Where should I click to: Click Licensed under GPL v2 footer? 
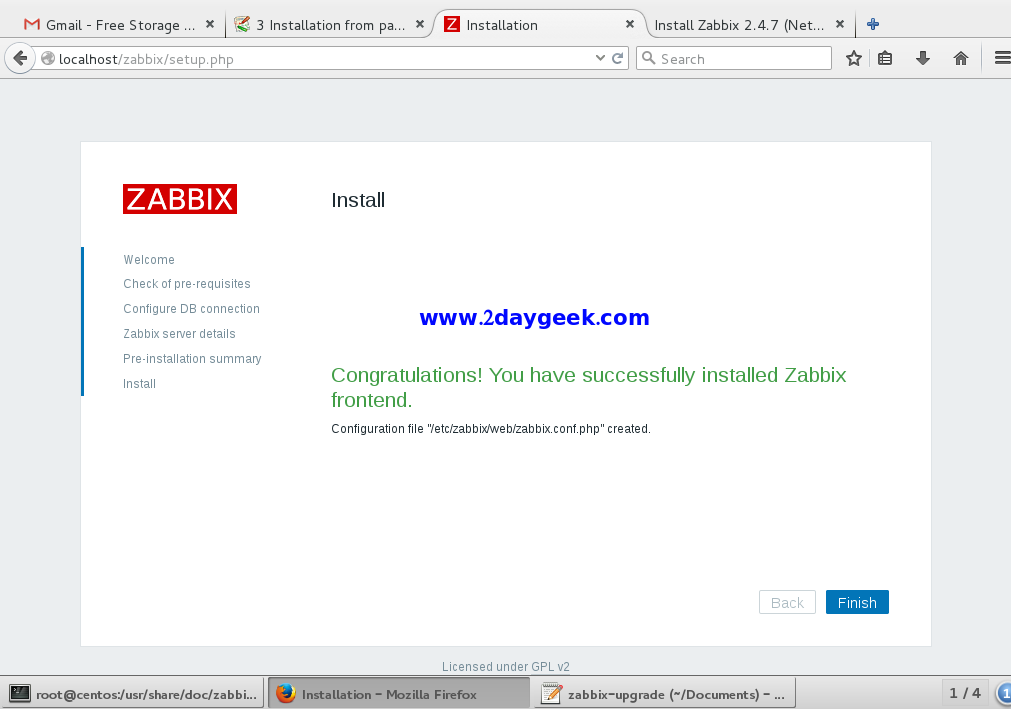(506, 666)
